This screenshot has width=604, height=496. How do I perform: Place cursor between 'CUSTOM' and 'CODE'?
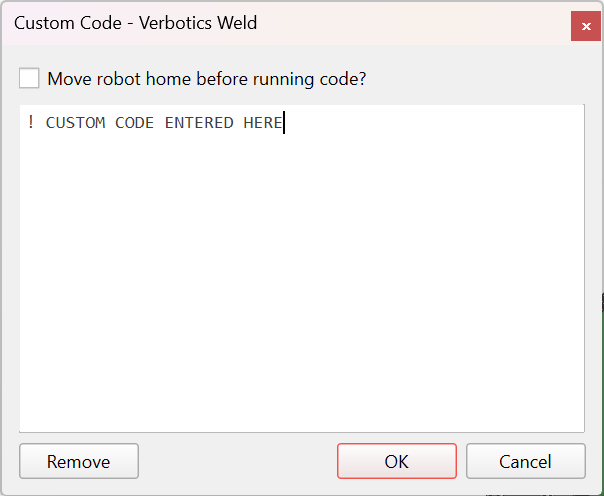110,123
